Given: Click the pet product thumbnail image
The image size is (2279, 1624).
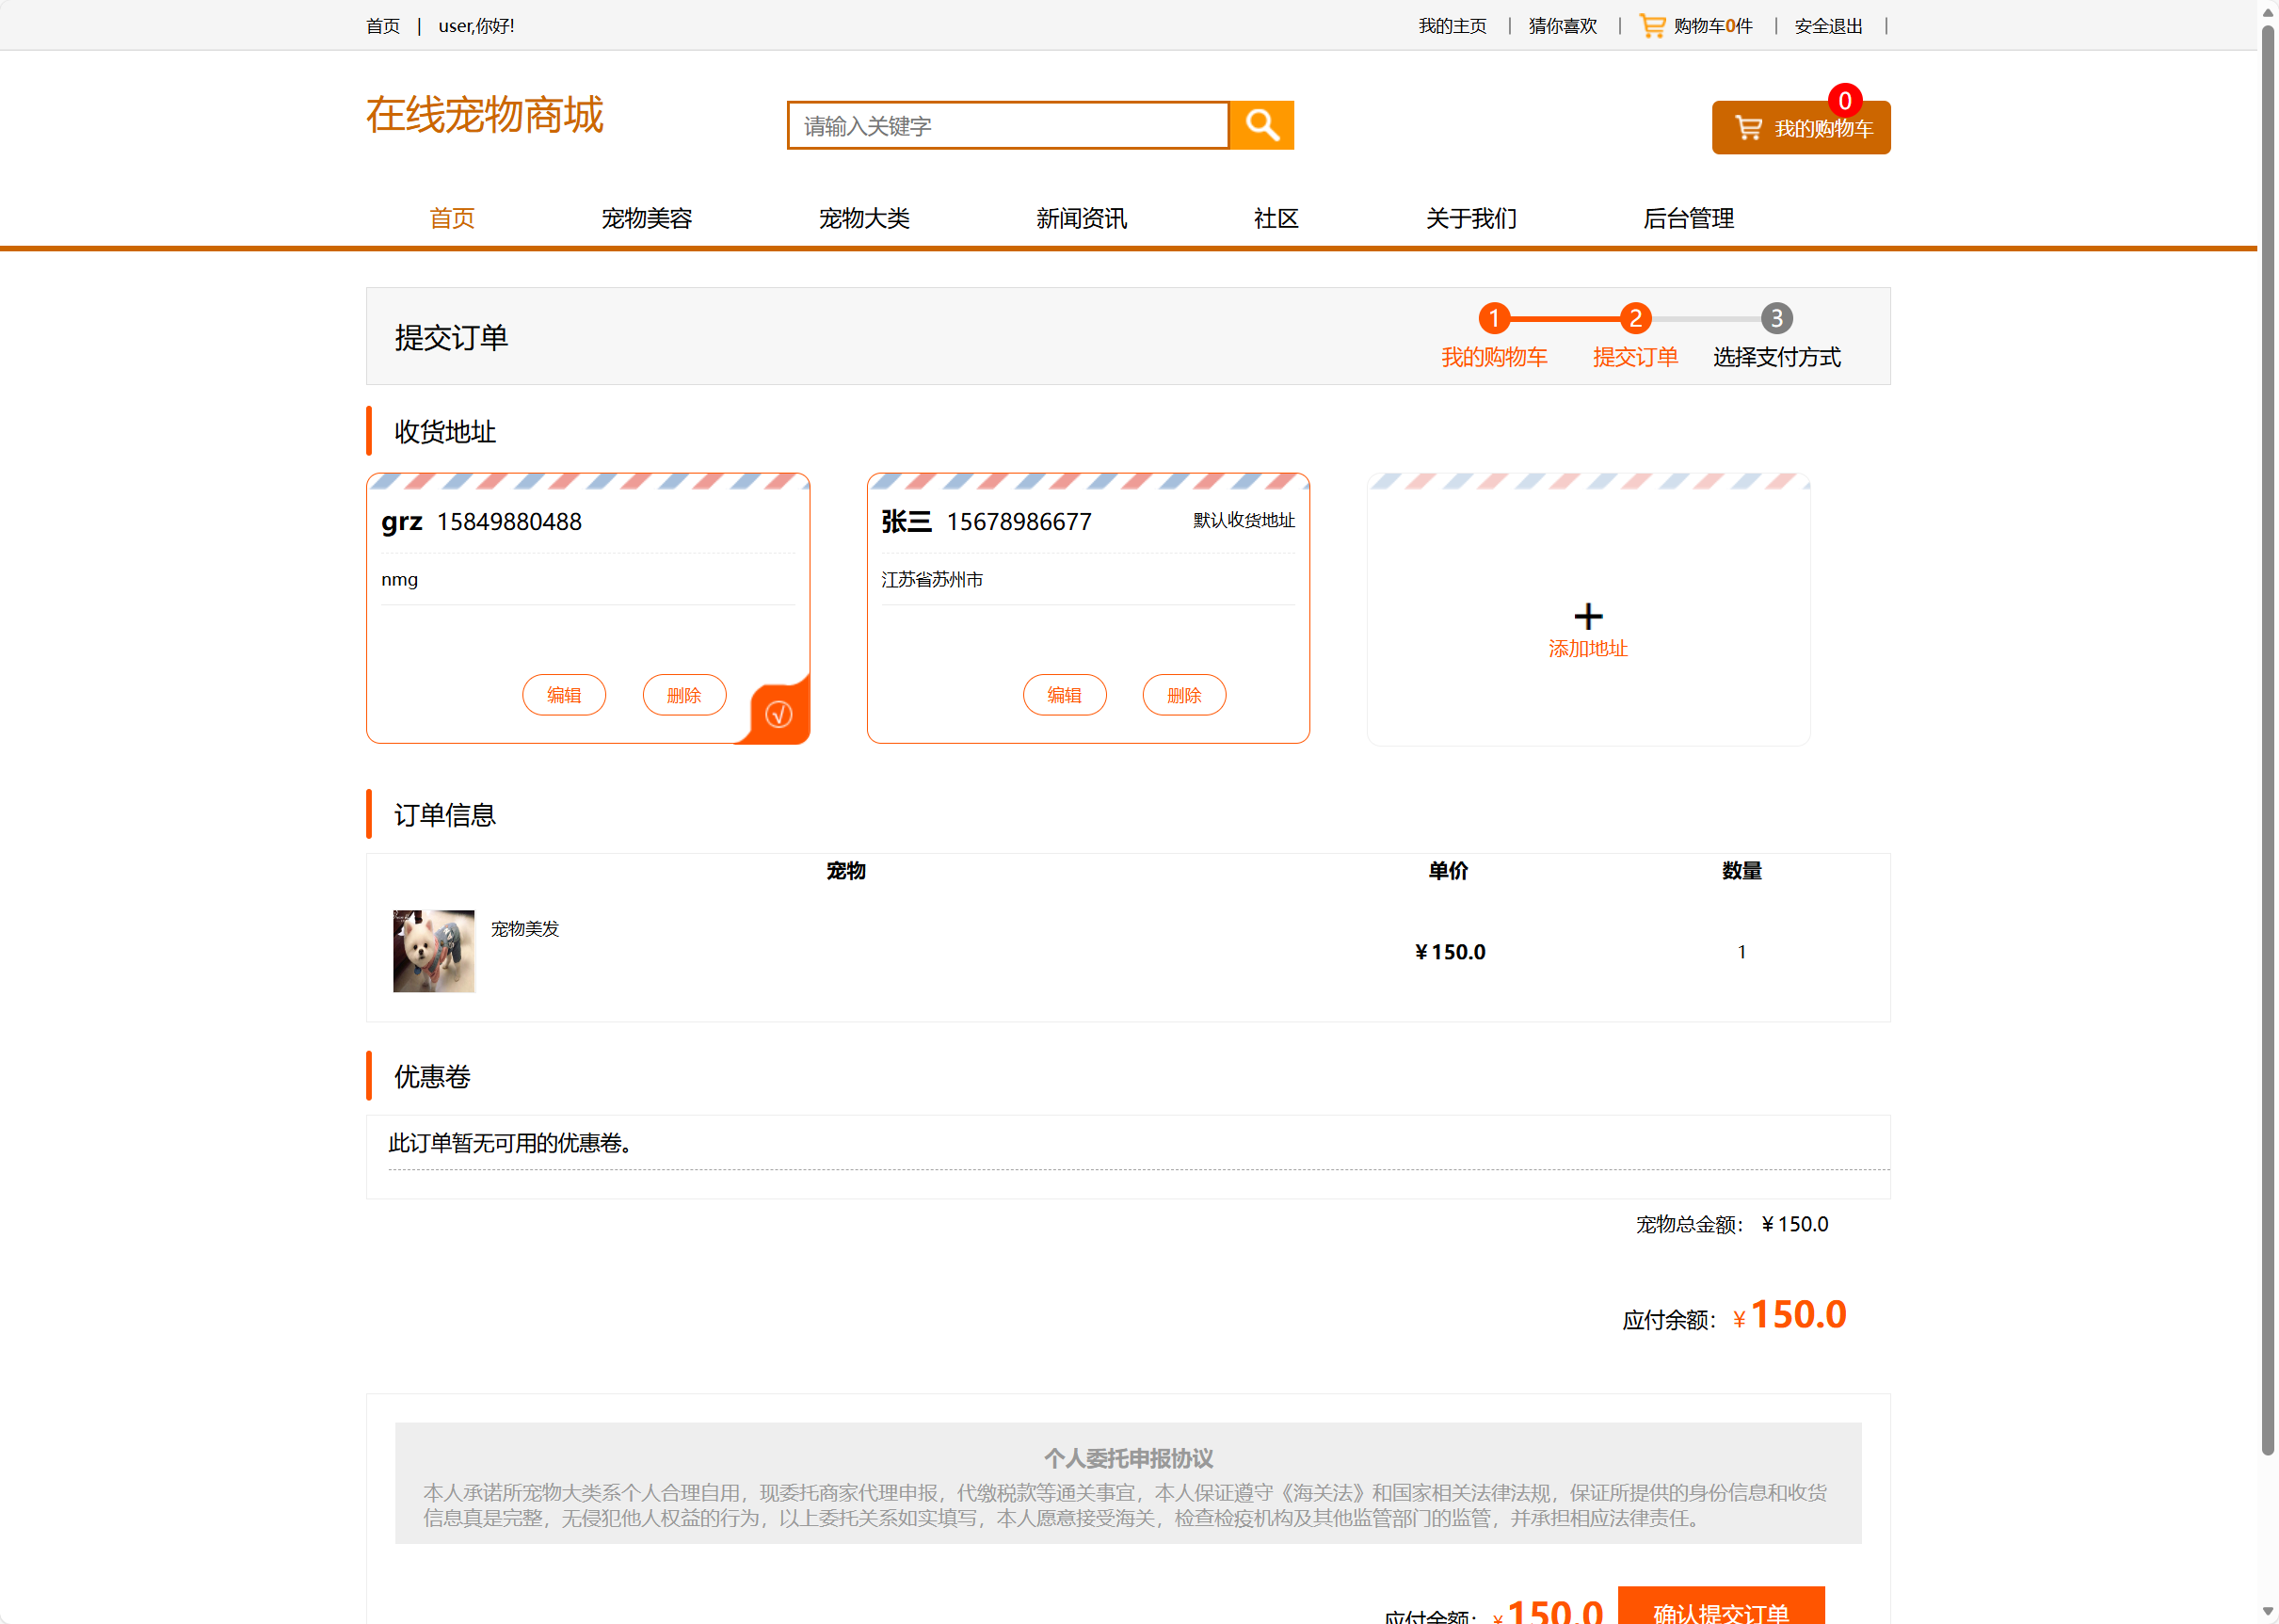Looking at the screenshot, I should [433, 950].
